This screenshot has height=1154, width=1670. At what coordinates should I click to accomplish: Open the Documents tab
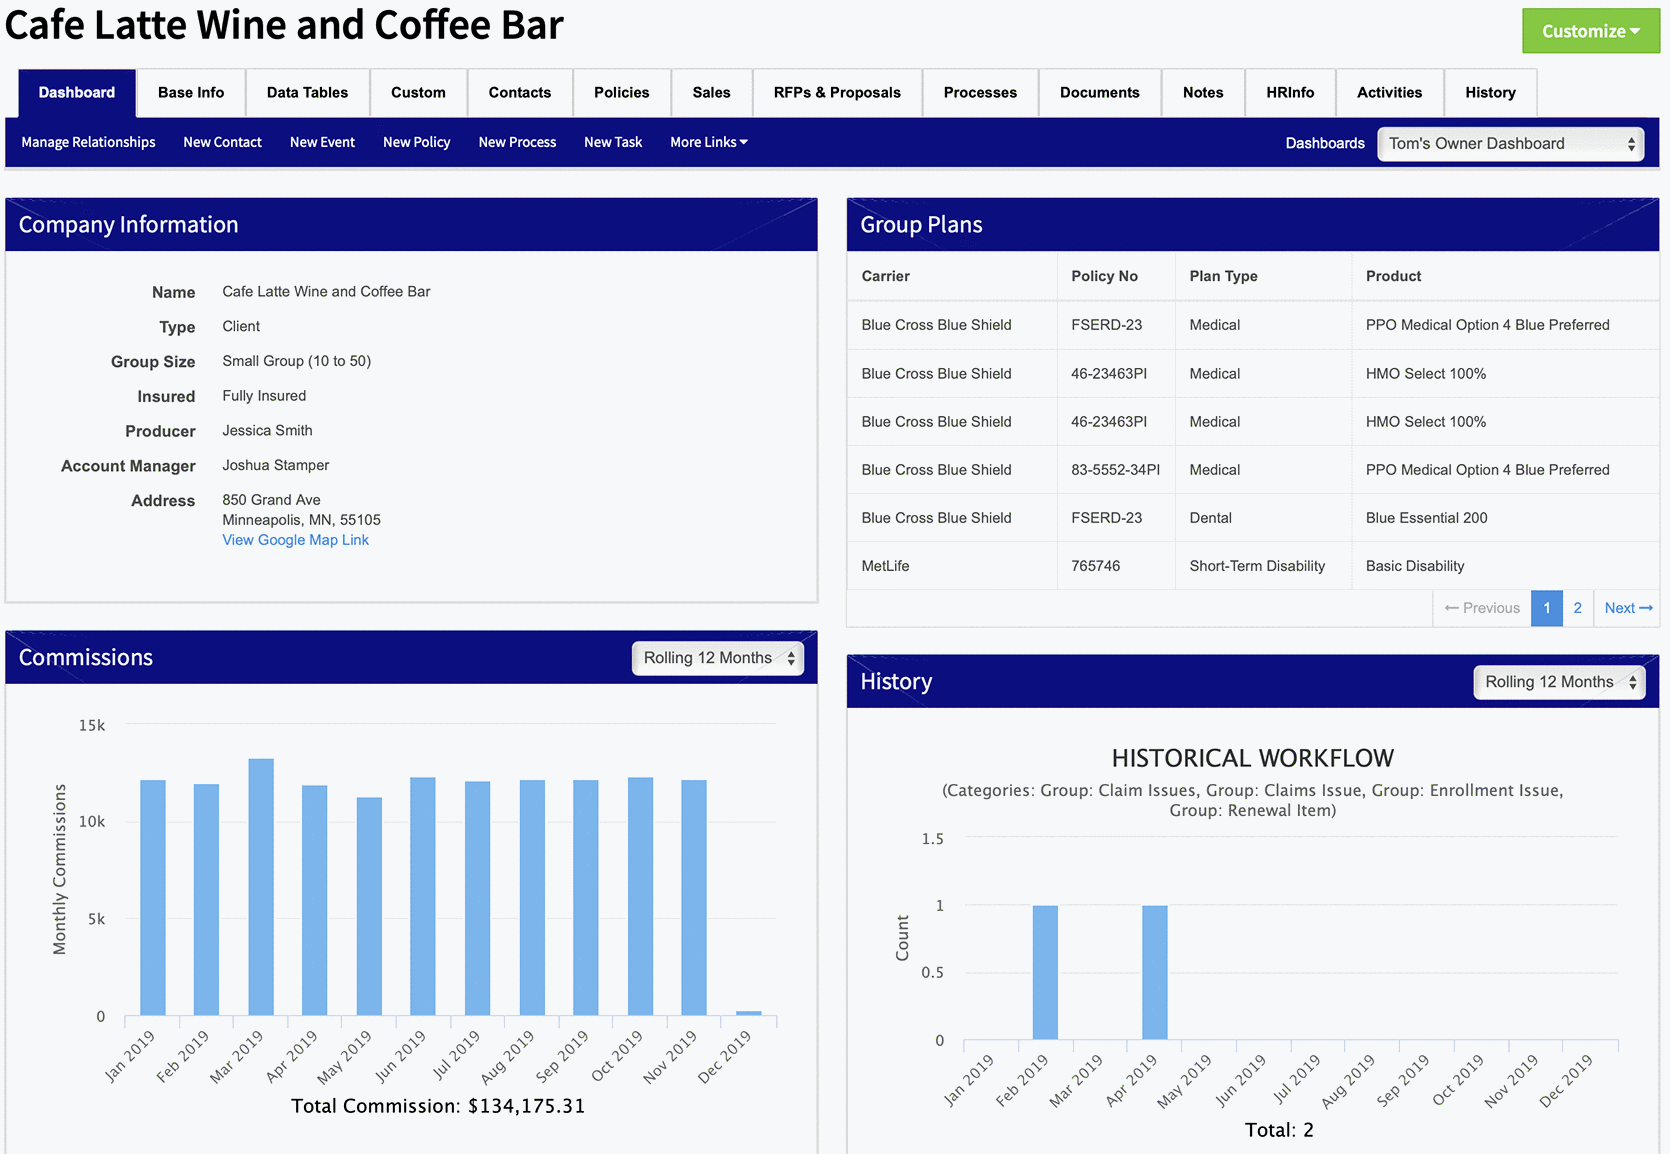point(1099,92)
